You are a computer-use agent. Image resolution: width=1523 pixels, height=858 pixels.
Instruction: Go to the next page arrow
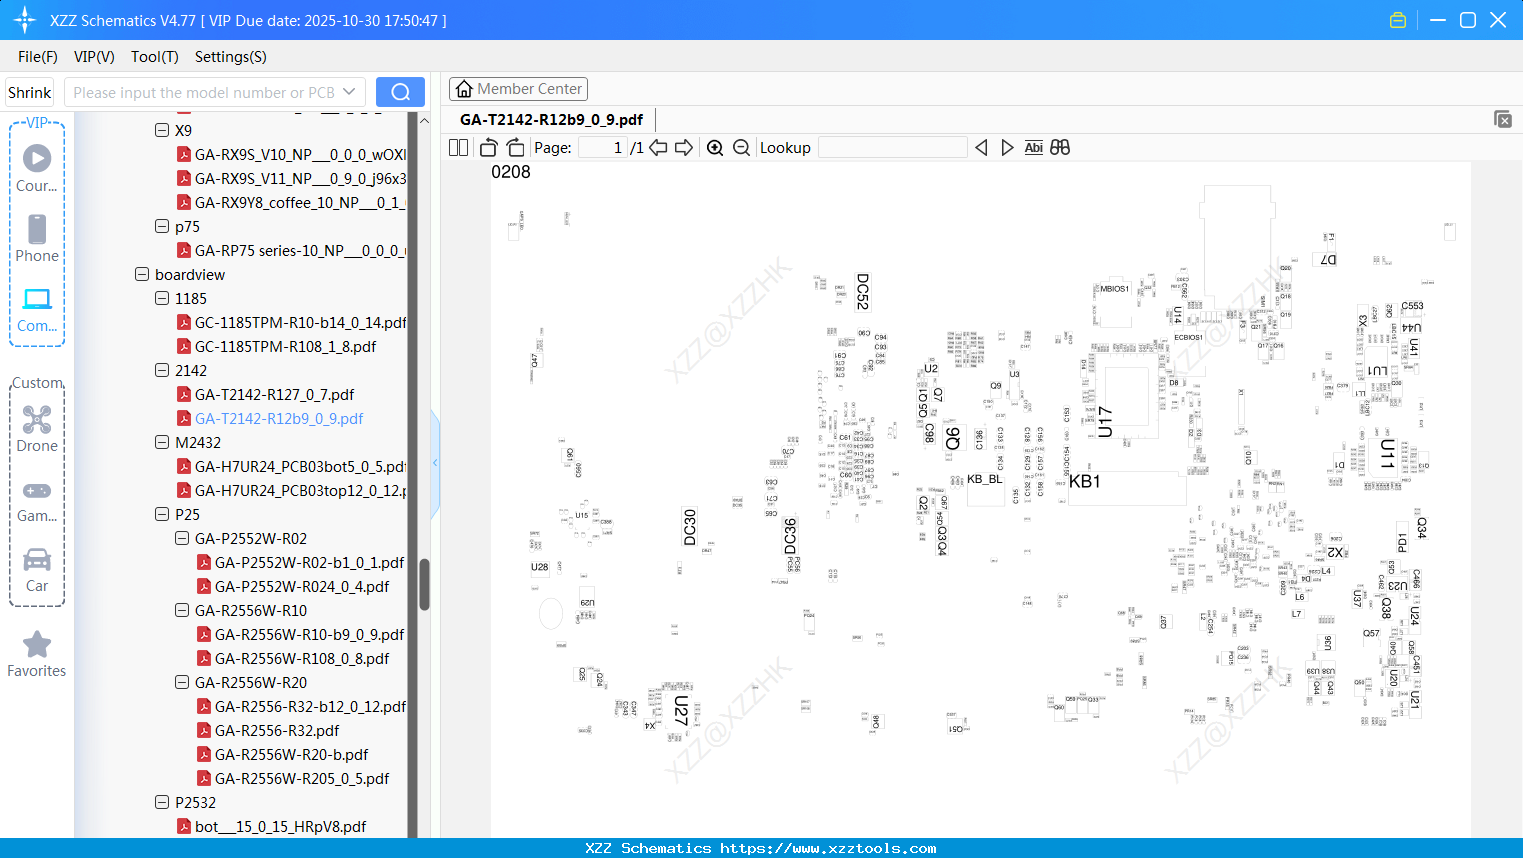point(684,147)
